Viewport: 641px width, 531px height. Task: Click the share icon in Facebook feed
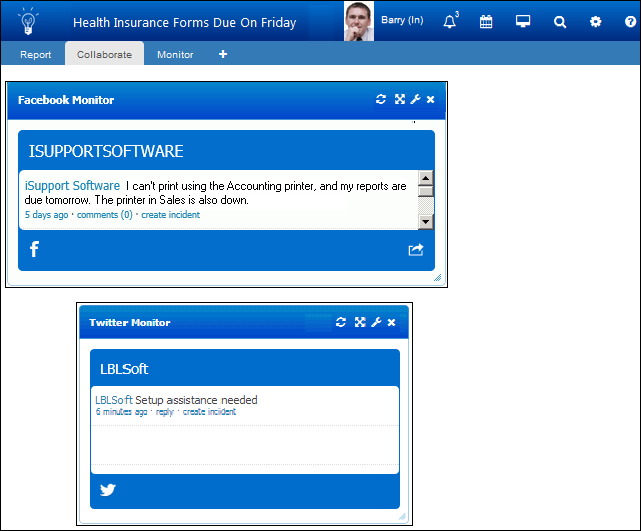coord(416,249)
